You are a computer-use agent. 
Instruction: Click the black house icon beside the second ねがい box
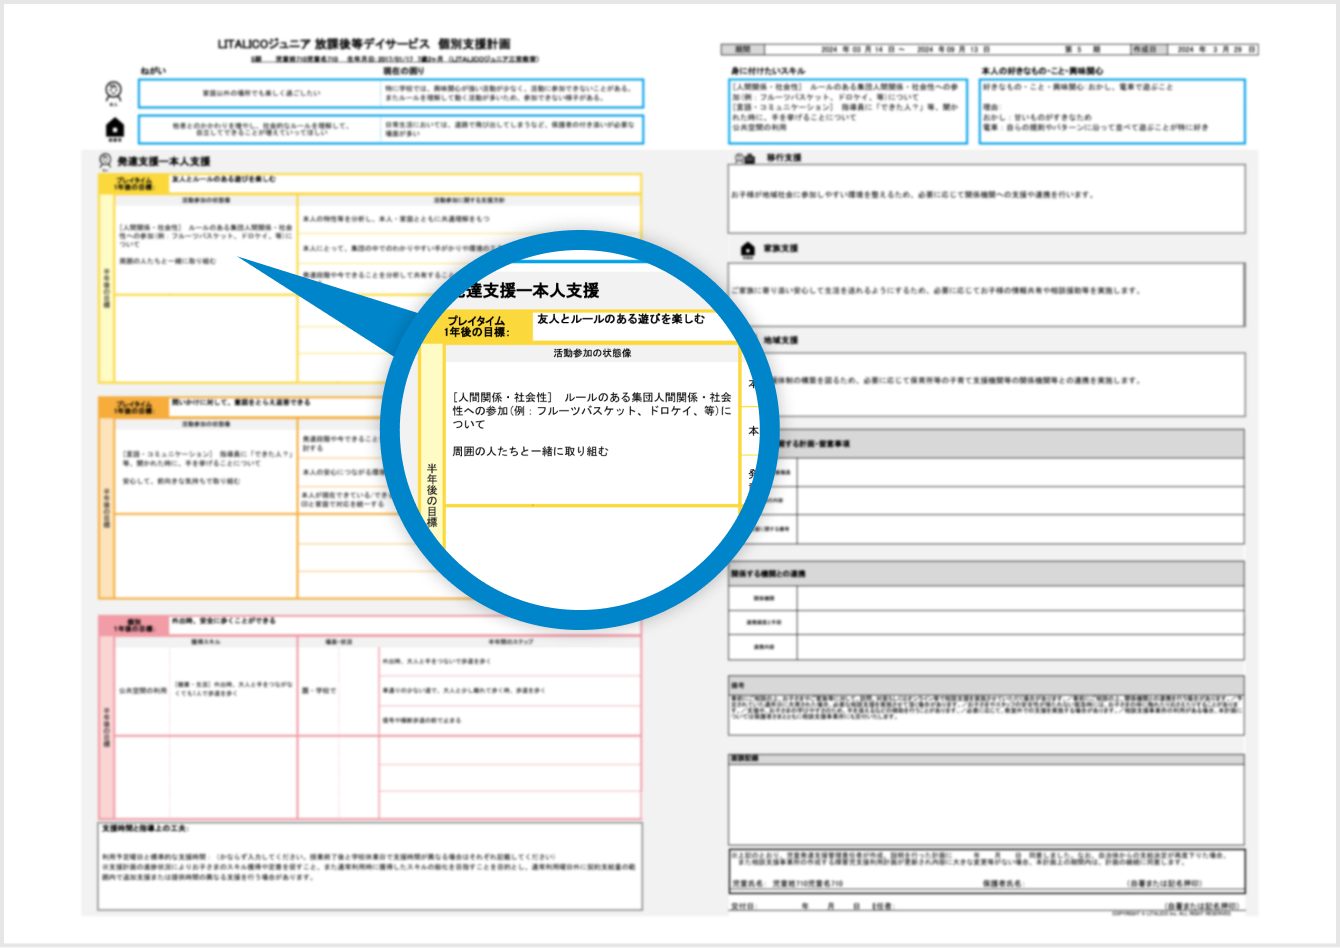click(114, 128)
